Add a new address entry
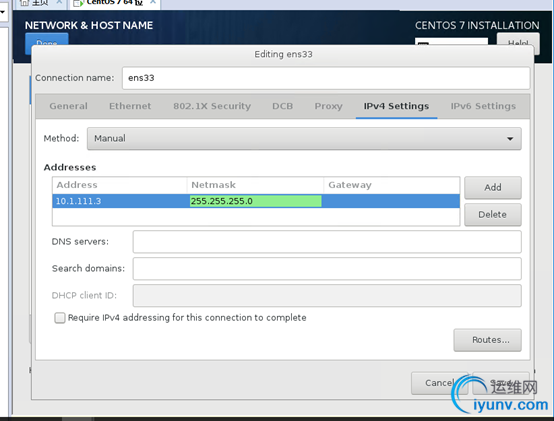Screen dimensions: 554x421 coord(493,188)
